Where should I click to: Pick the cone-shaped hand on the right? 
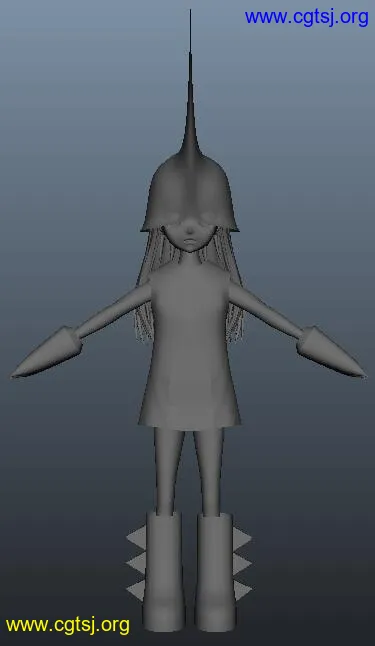click(x=331, y=352)
